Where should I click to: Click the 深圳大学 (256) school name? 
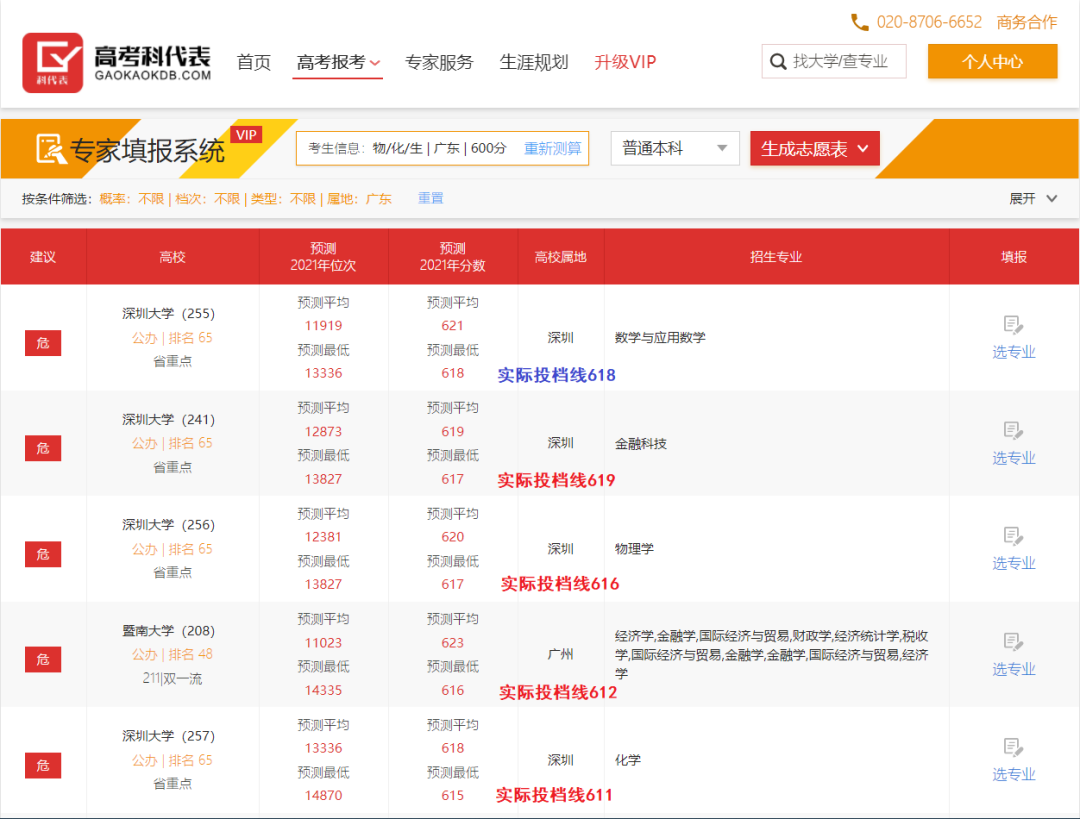click(x=169, y=525)
